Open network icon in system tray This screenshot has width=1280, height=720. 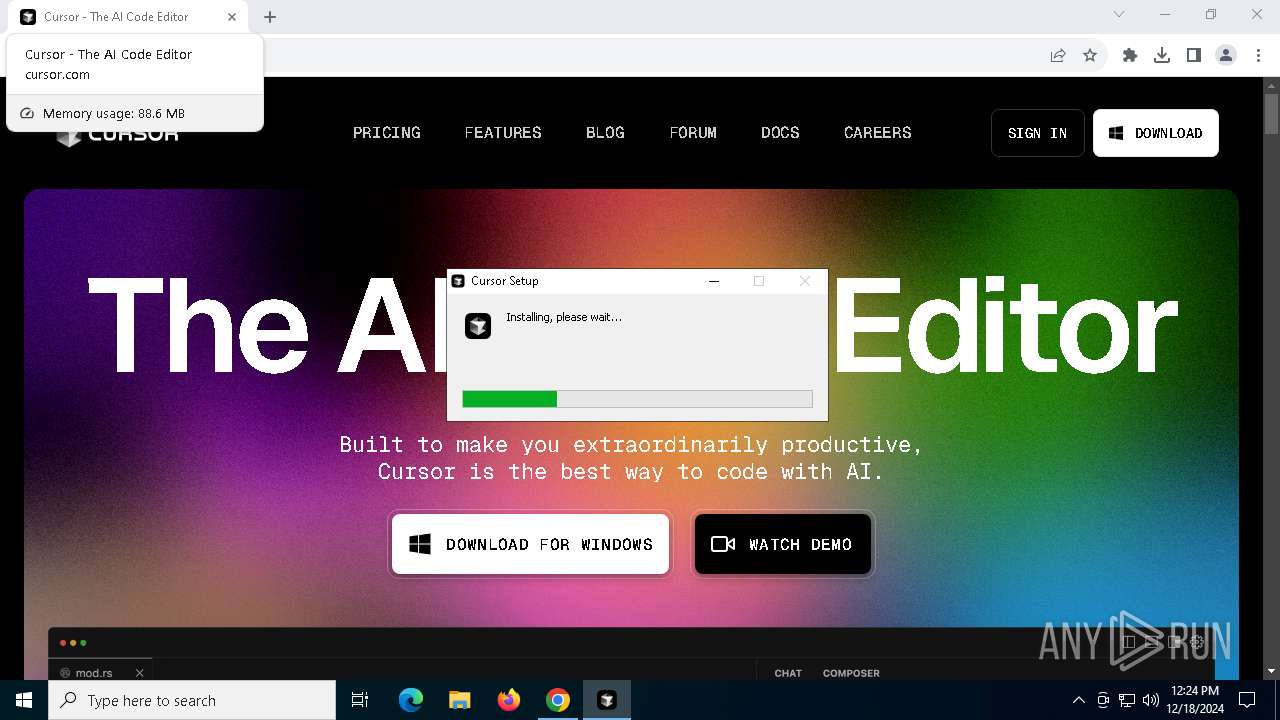tap(1127, 700)
